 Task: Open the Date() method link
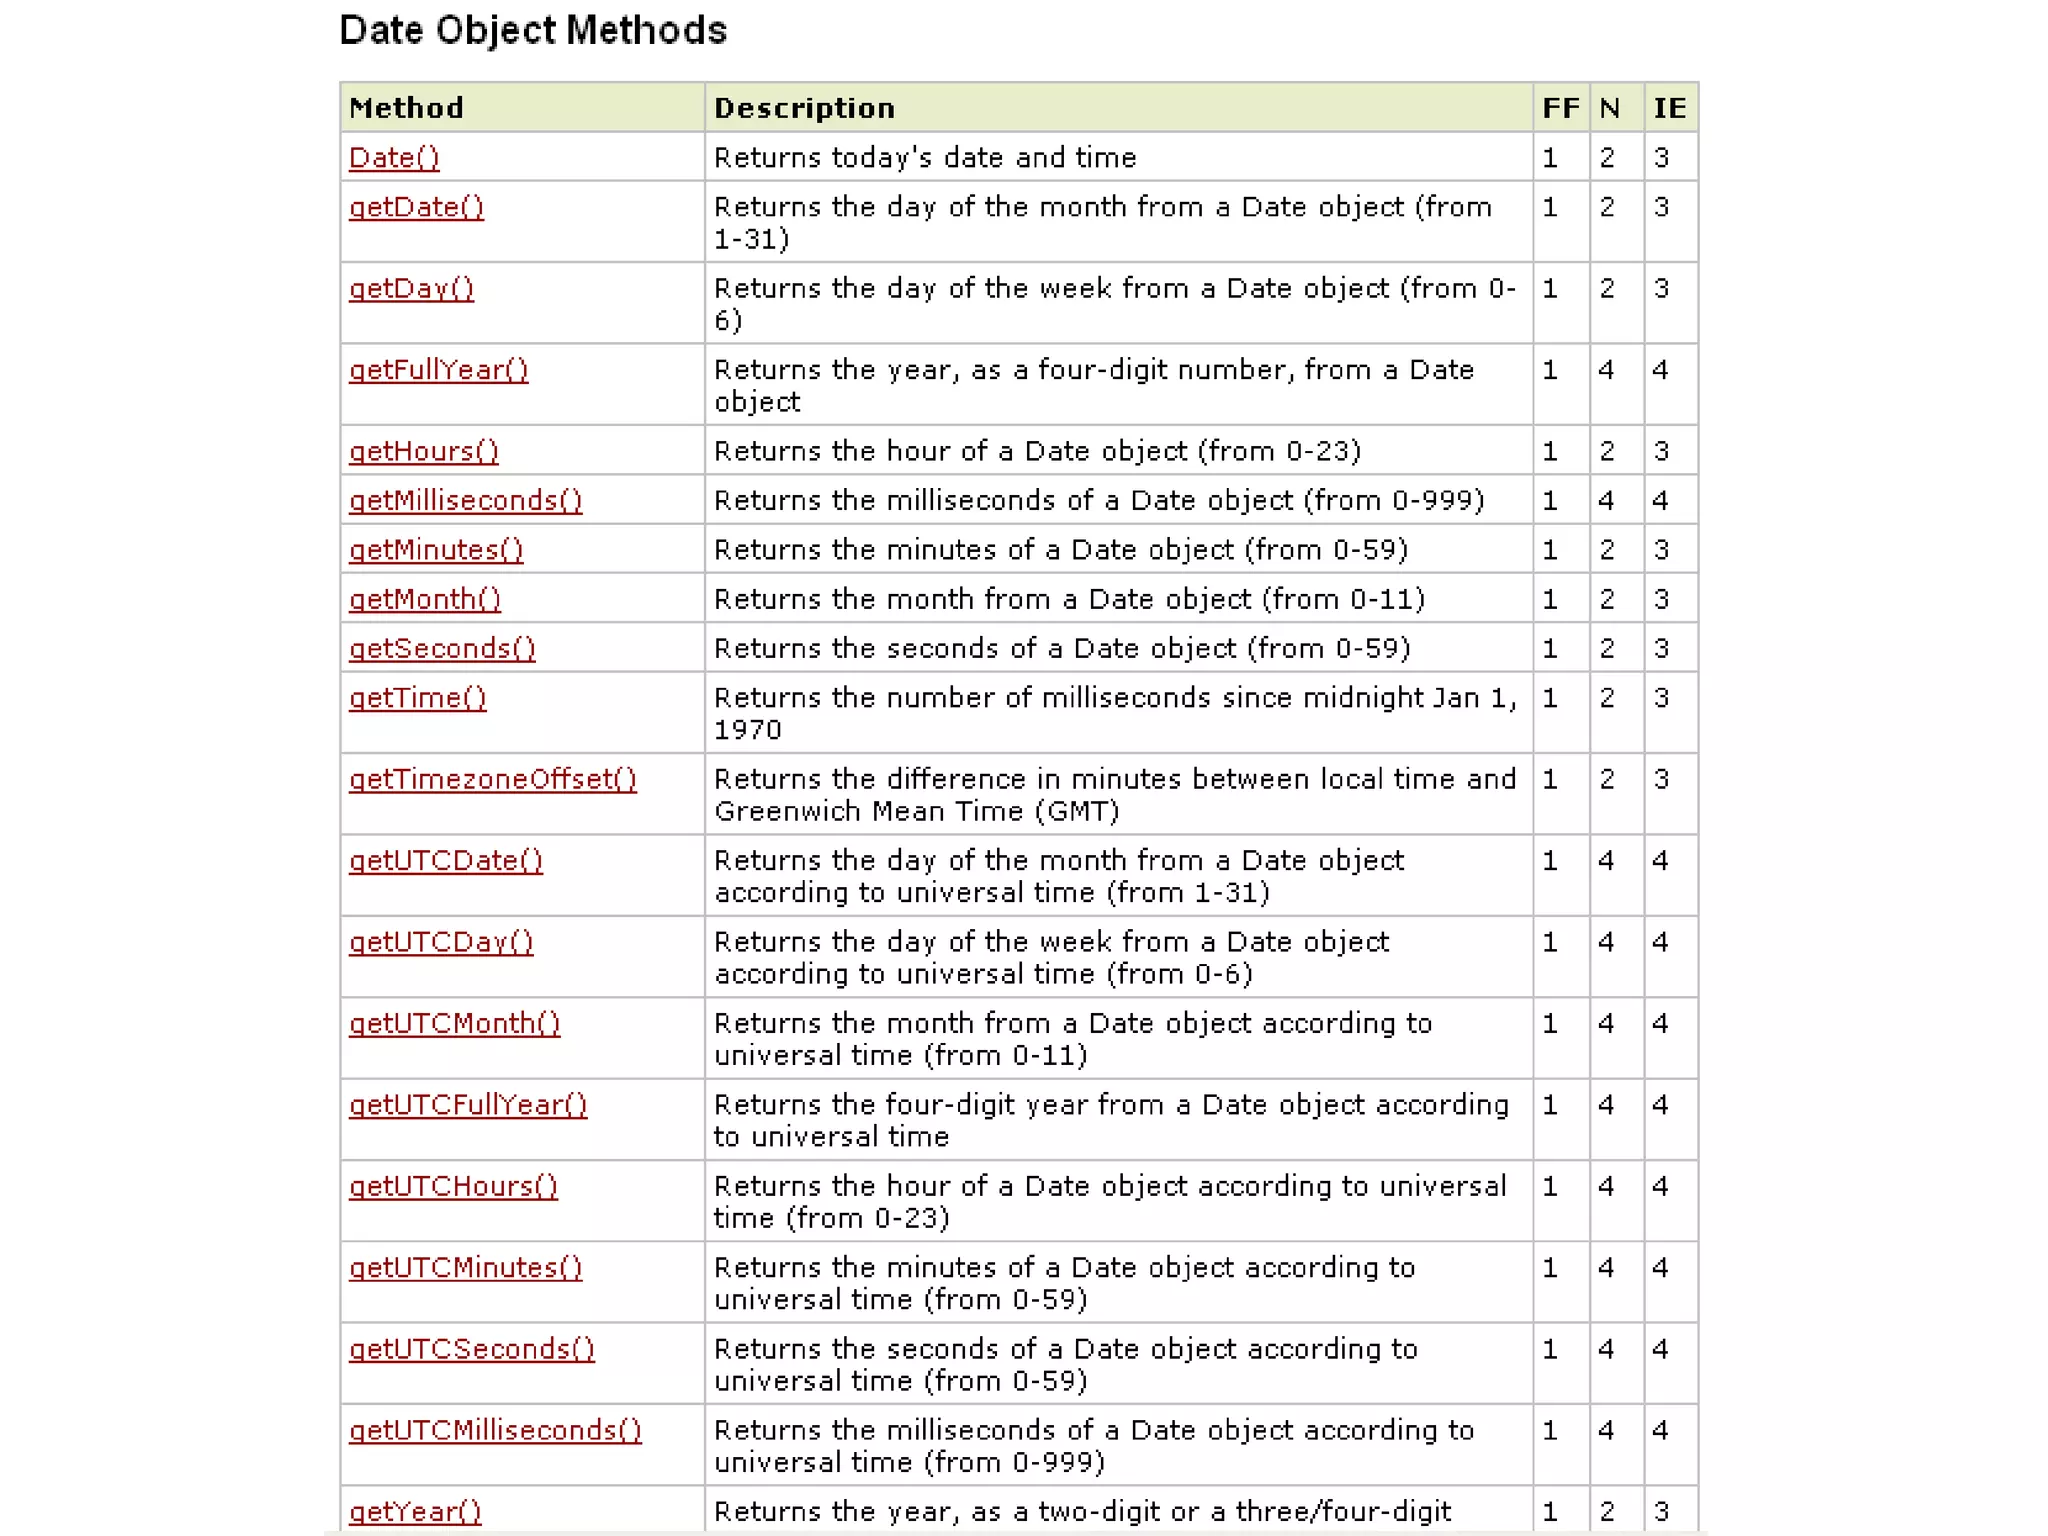point(393,158)
